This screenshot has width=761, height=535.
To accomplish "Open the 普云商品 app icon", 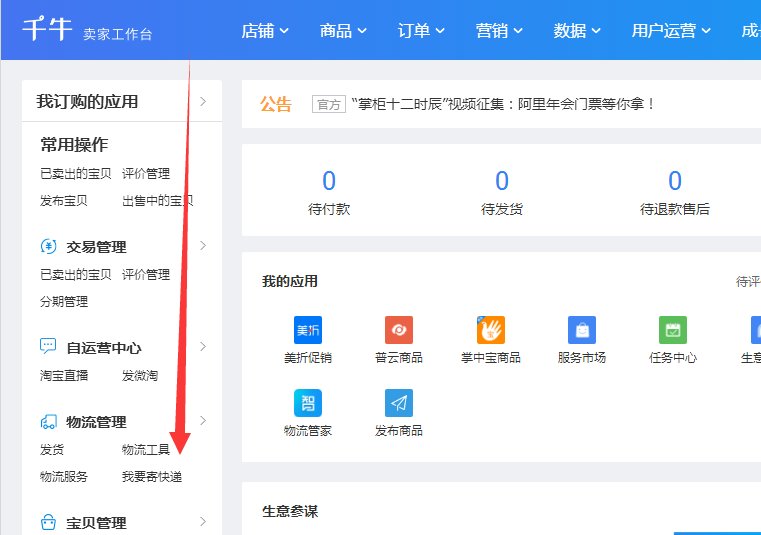I will 399,330.
